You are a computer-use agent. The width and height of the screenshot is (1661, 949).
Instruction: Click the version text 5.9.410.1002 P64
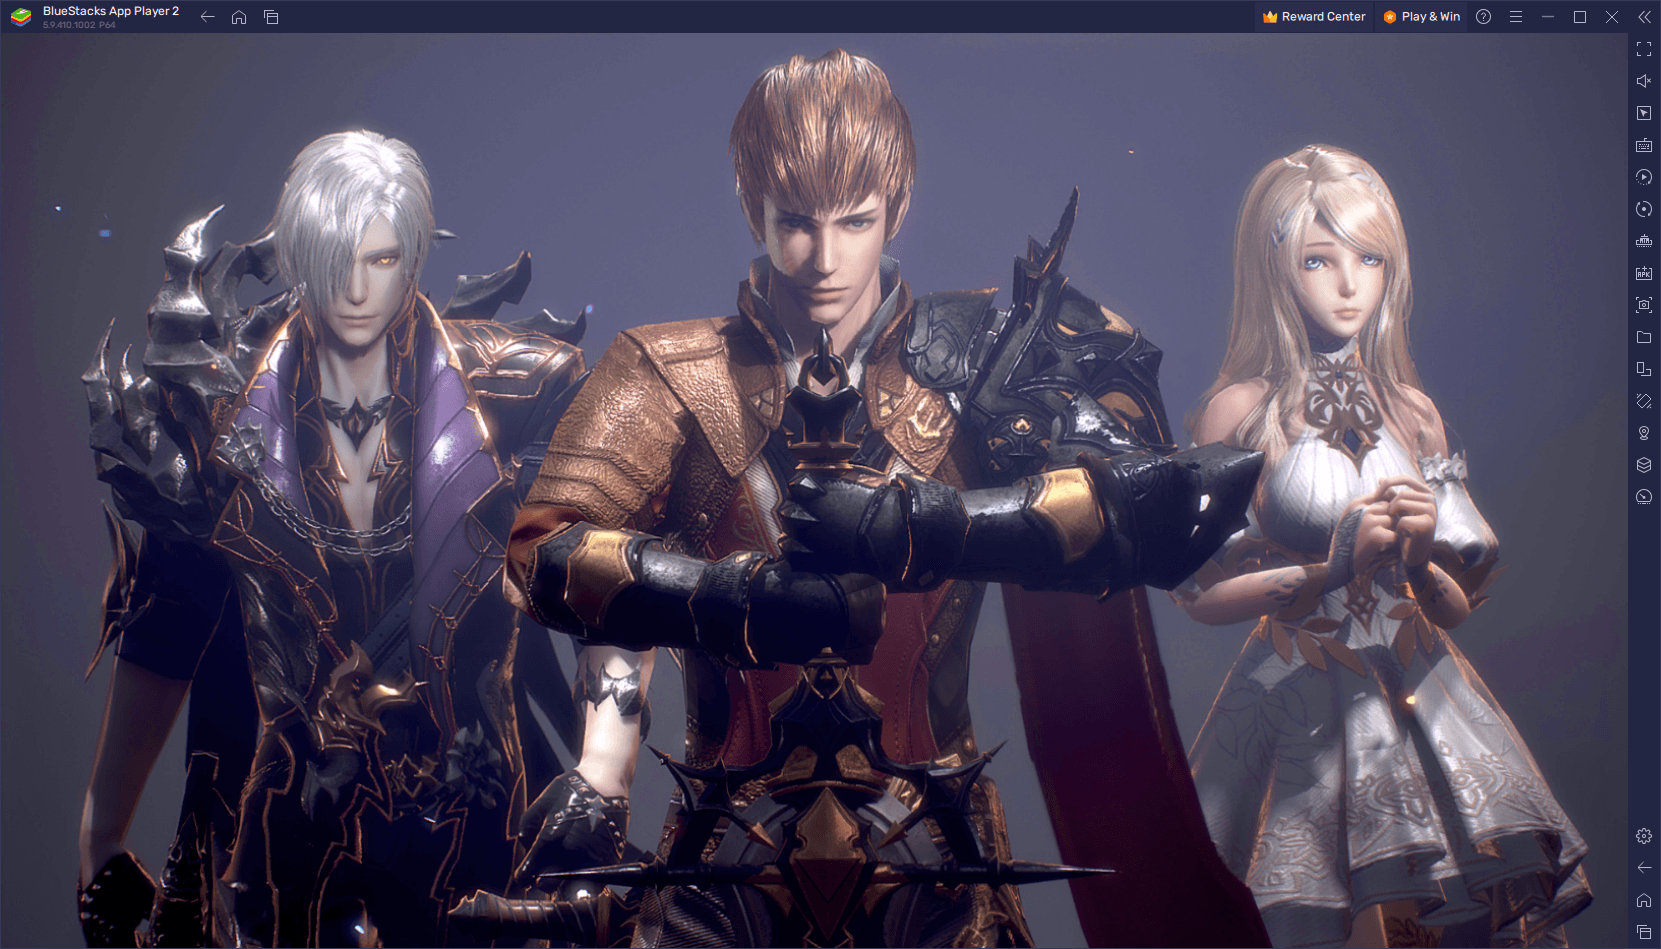pos(79,25)
